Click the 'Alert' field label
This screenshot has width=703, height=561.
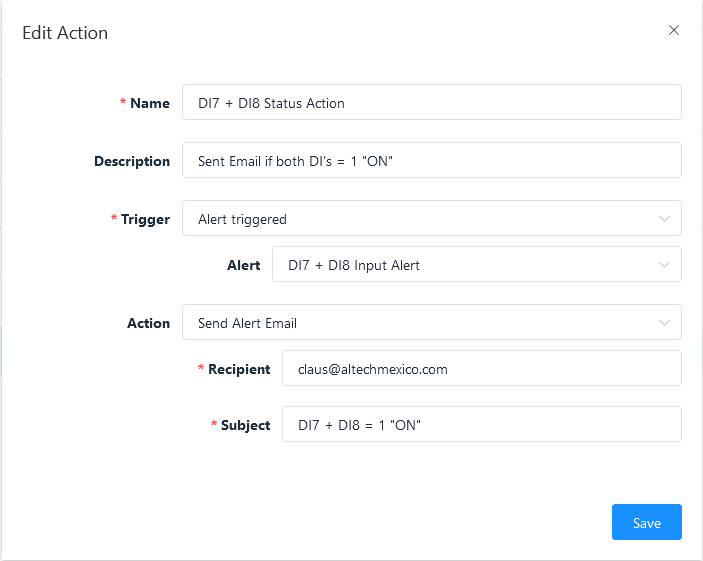pyautogui.click(x=243, y=265)
